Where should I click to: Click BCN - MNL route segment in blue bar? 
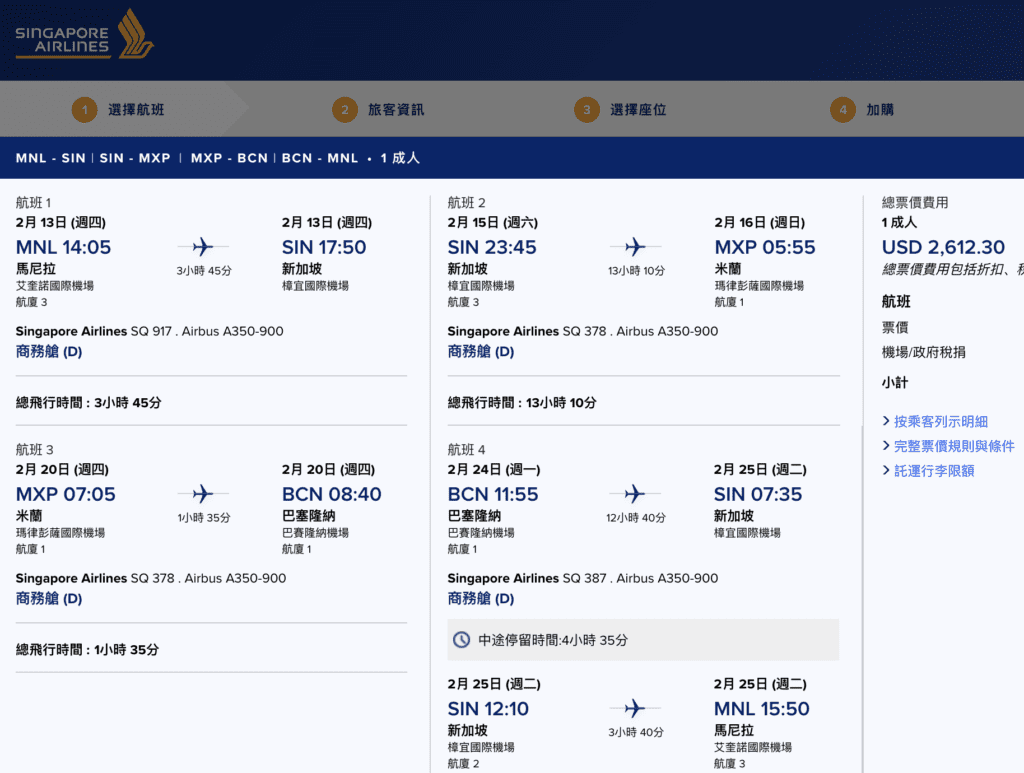click(x=320, y=158)
